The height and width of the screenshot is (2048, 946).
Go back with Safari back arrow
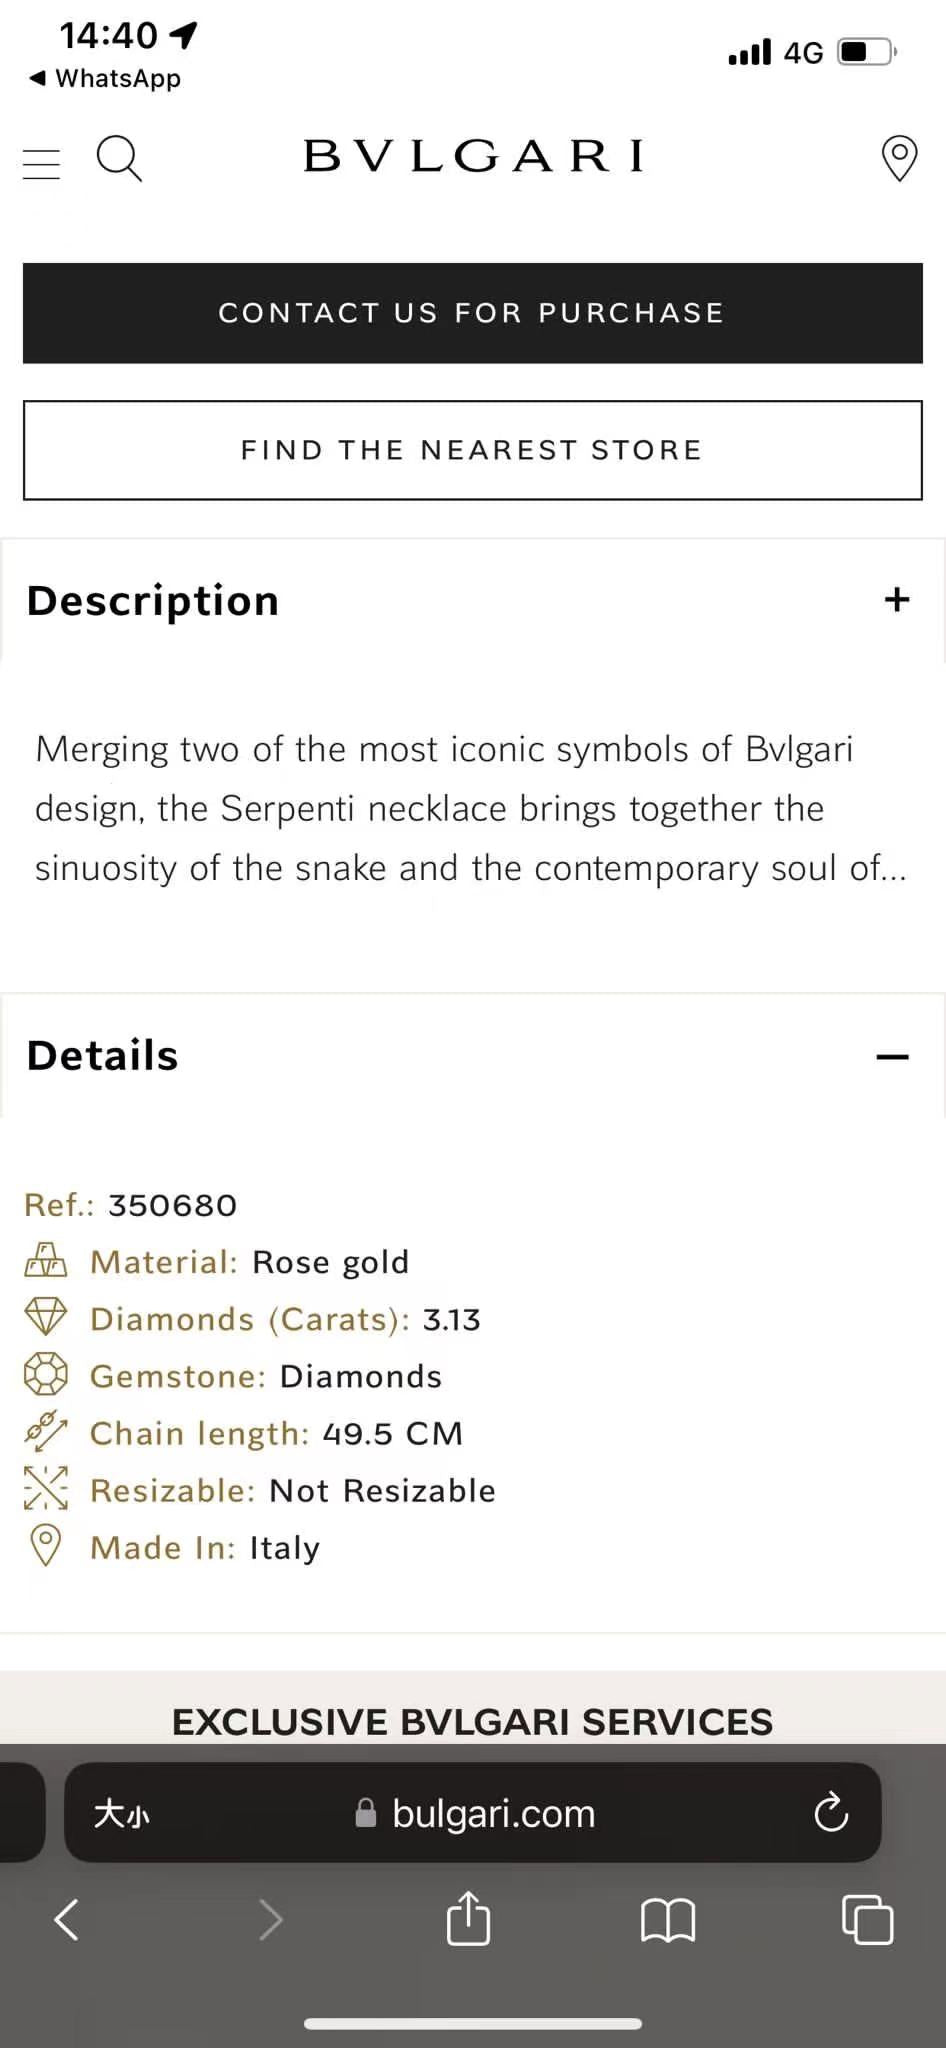67,1919
